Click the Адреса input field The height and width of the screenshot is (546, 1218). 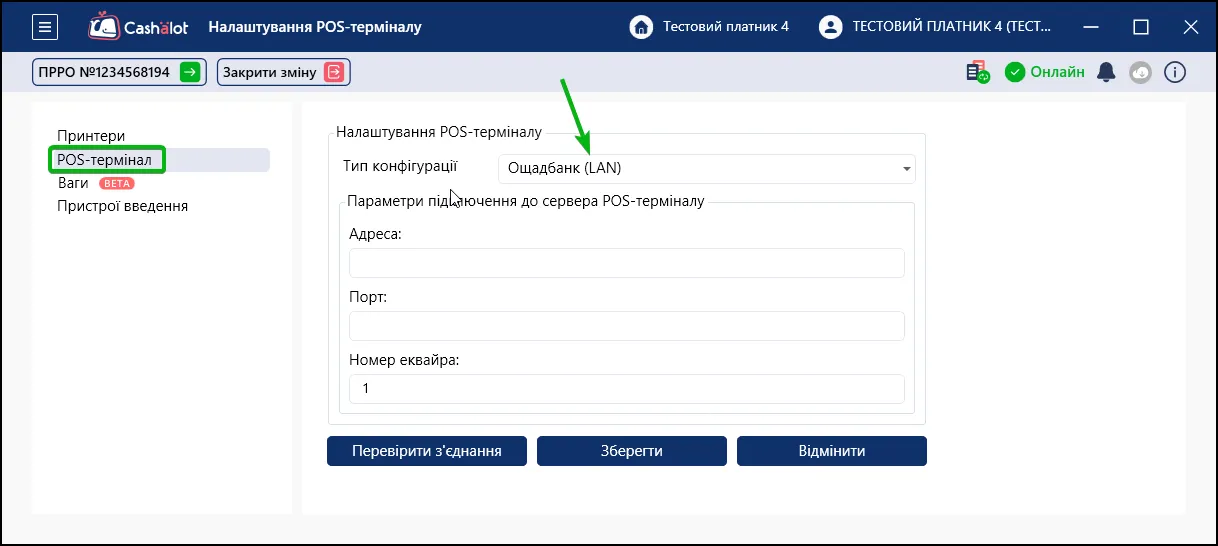(x=626, y=263)
